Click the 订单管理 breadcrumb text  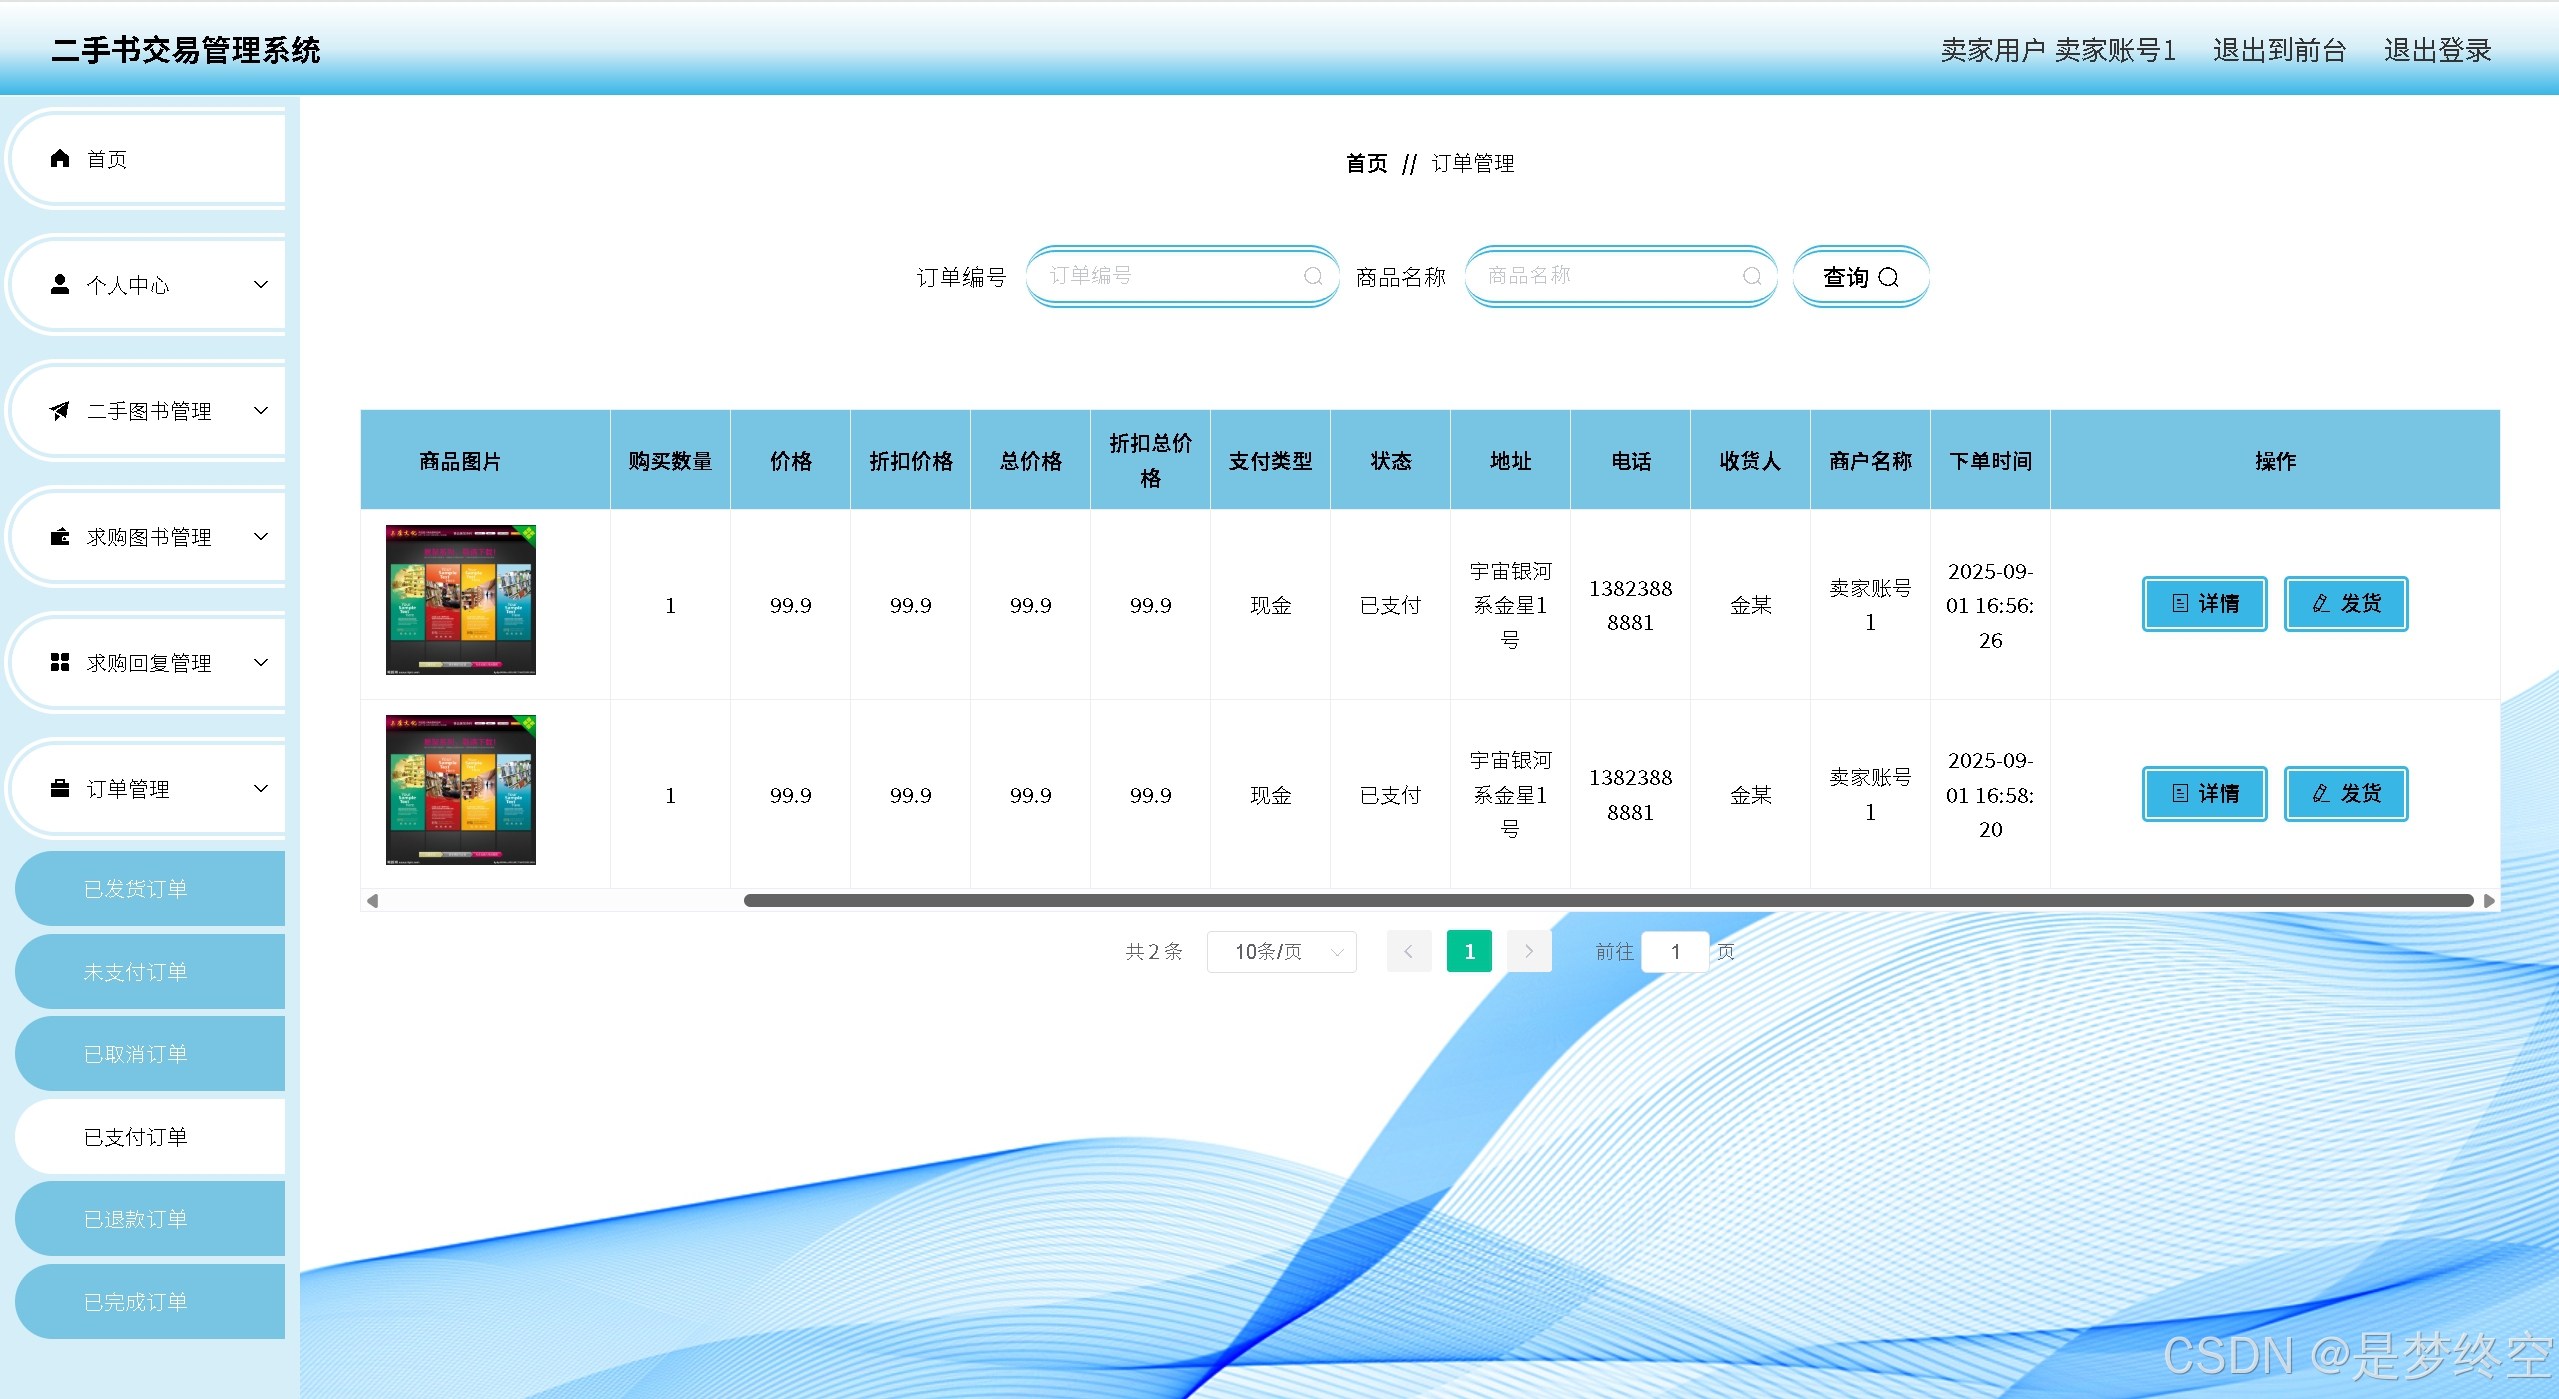(1473, 163)
